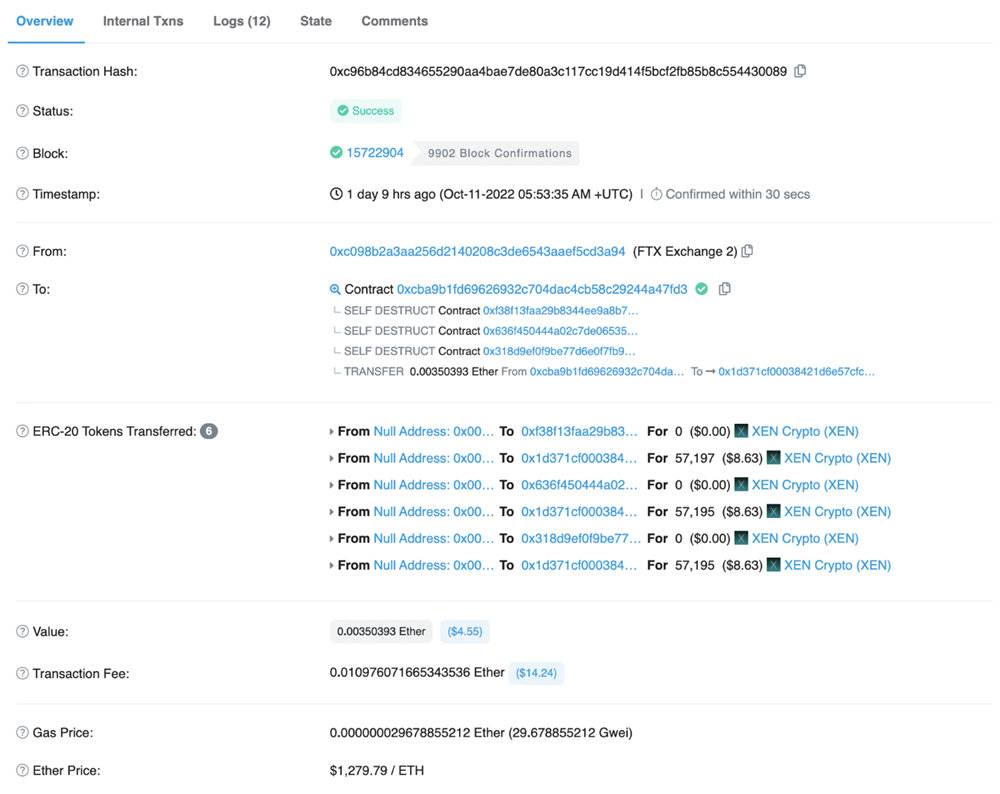Image resolution: width=1000 pixels, height=794 pixels.
Task: Open block number 15722904
Action: (375, 153)
